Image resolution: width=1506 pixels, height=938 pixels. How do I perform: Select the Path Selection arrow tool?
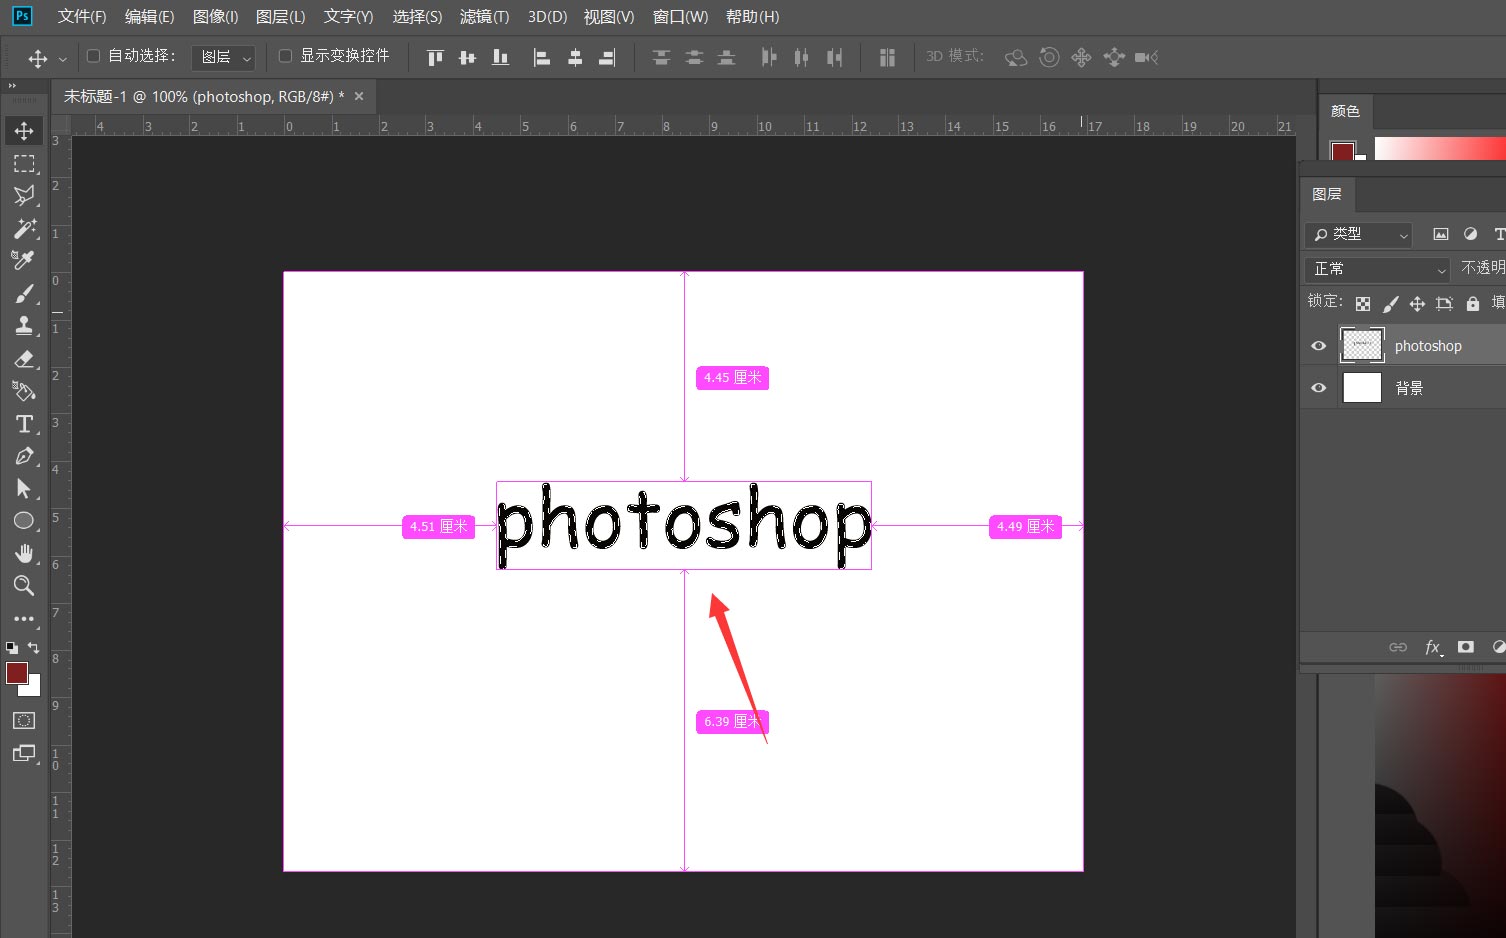[24, 488]
